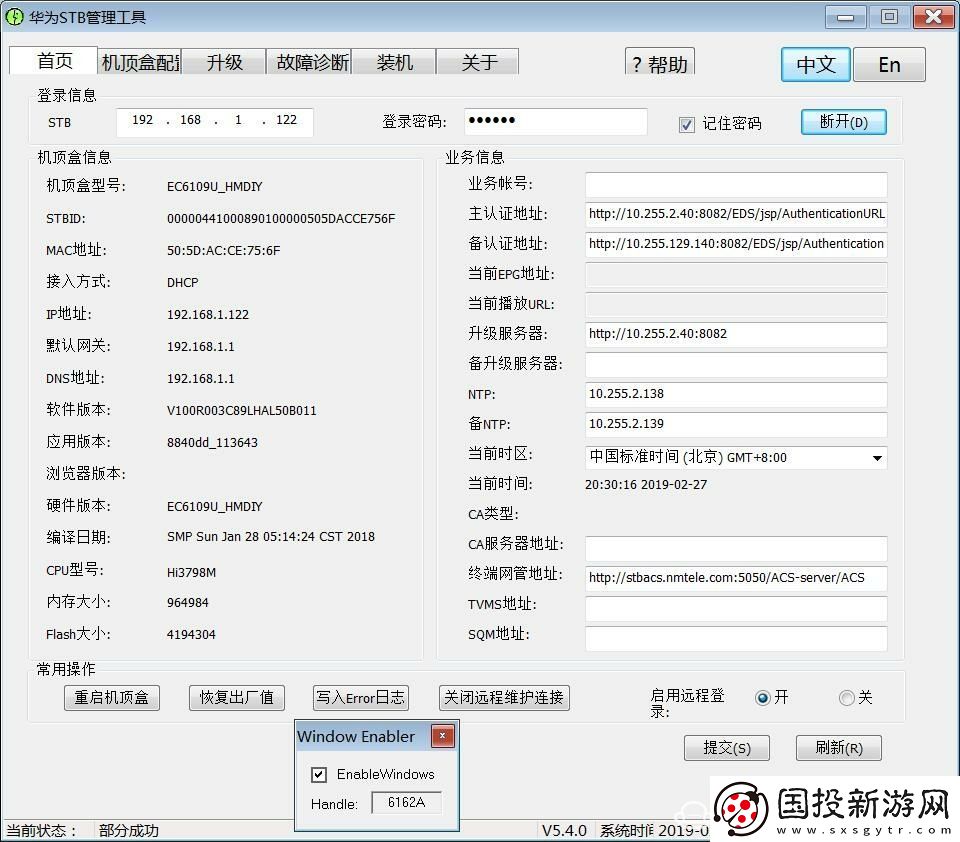
Task: Click 断开(D) to disconnect
Action: [x=844, y=122]
